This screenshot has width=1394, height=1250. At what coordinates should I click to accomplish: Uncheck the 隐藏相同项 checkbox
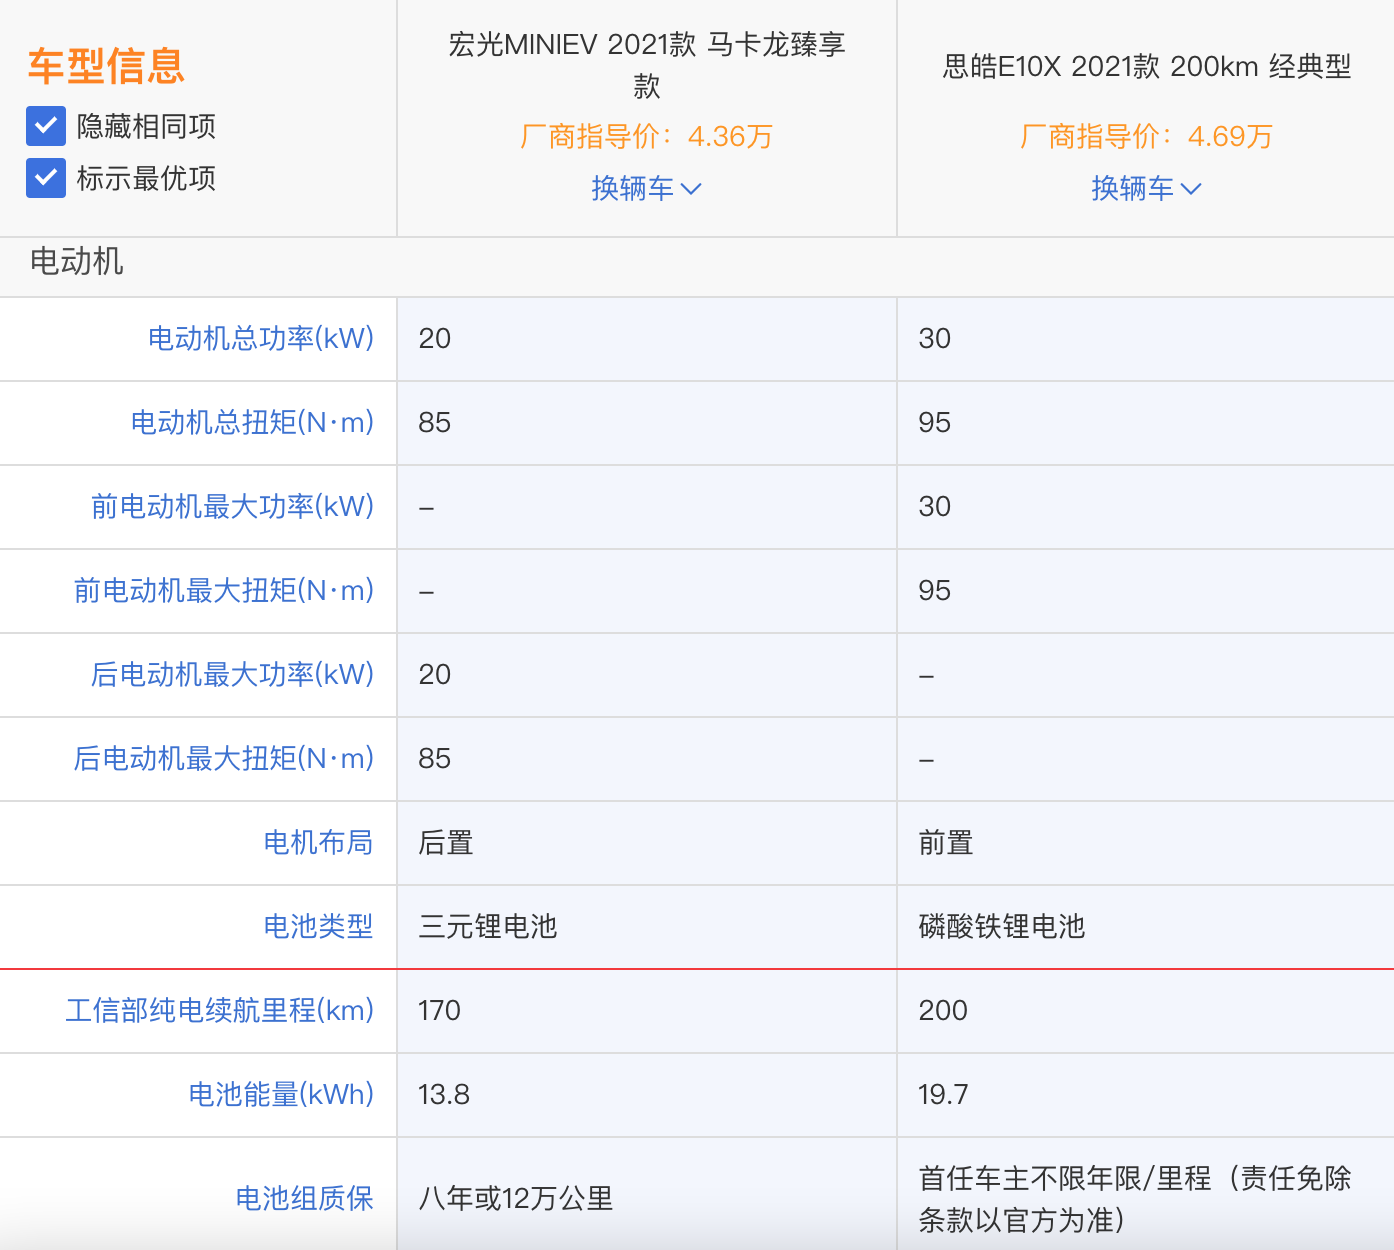pos(46,126)
